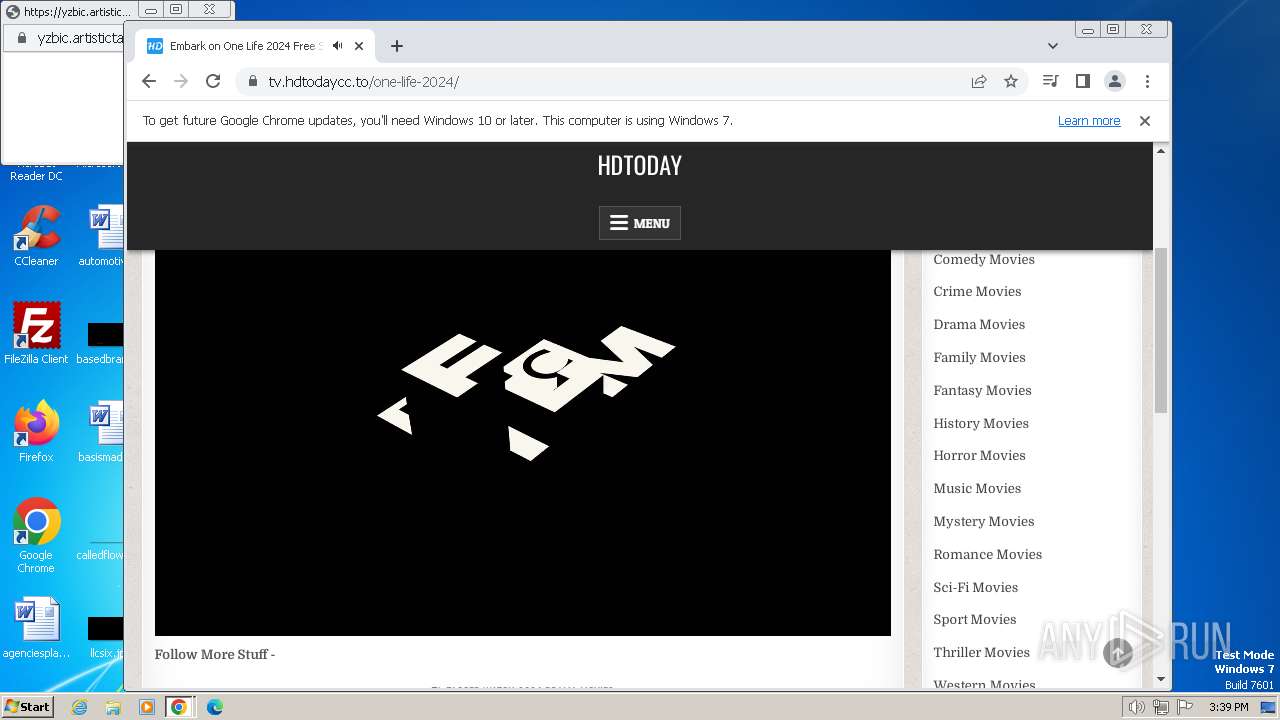
Task: Open Mystery Movies category
Action: pos(984,522)
